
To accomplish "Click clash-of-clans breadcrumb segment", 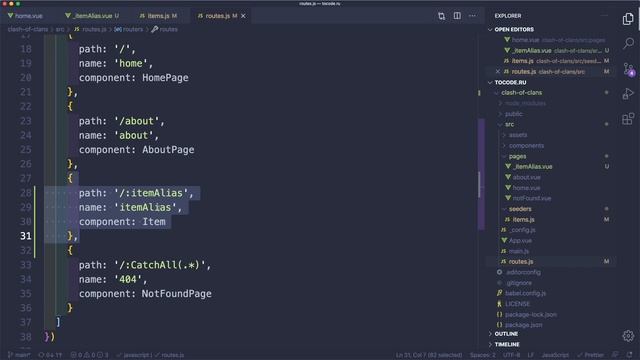I will tap(28, 29).
